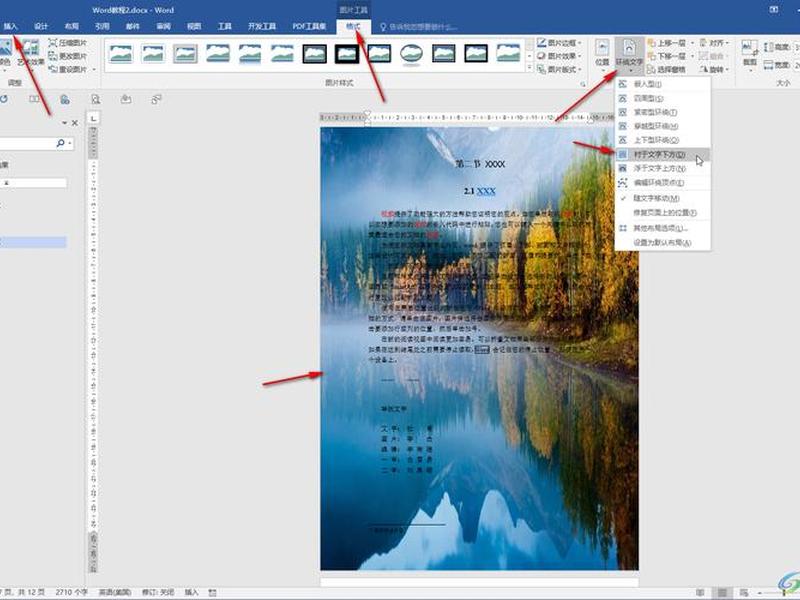
Task: Click 设置为默认布局 (Set as Default Layout)
Action: coord(663,243)
